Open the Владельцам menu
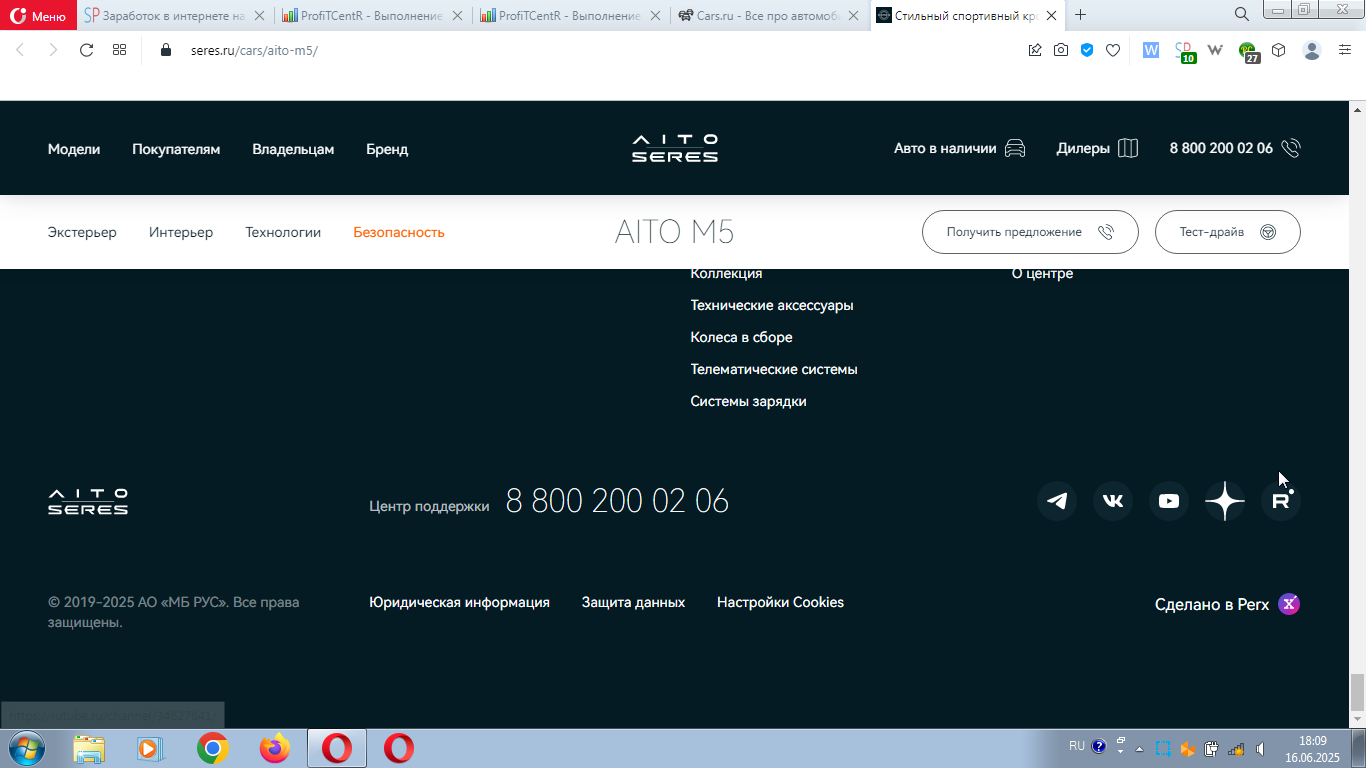The height and width of the screenshot is (768, 1366). point(293,149)
